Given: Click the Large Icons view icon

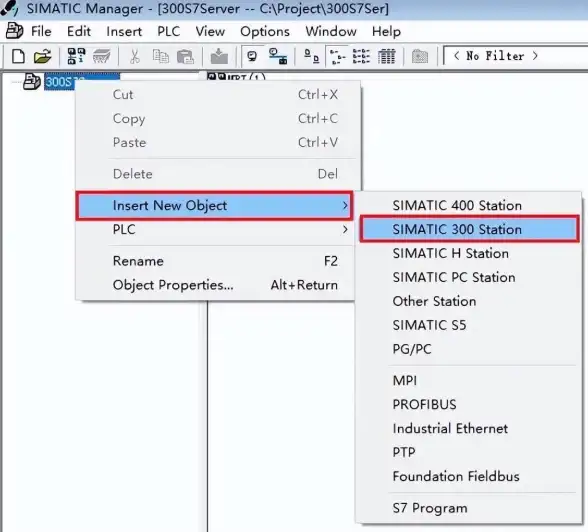Looking at the screenshot, I should (311, 56).
